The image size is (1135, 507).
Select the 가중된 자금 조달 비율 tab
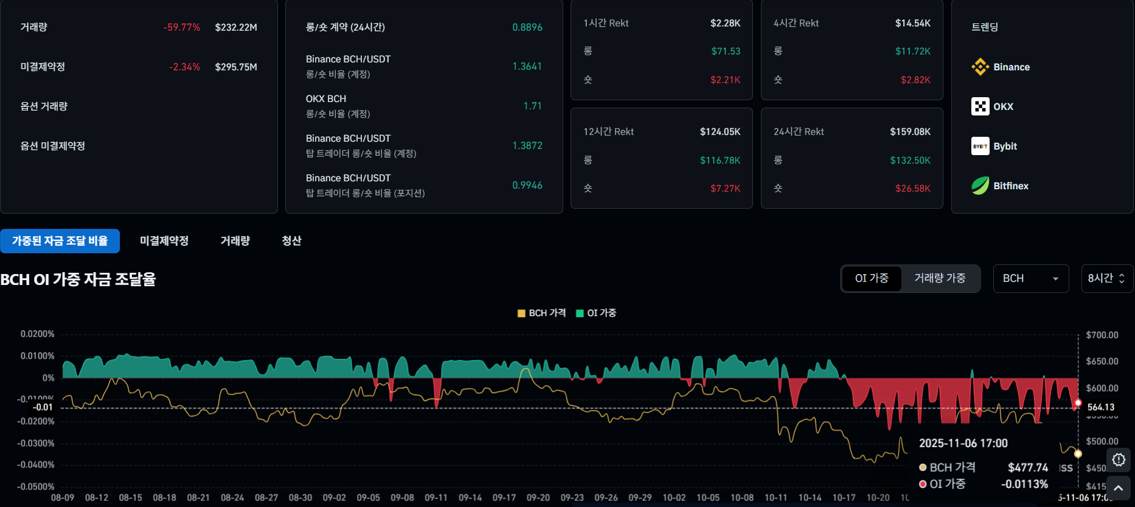point(60,241)
